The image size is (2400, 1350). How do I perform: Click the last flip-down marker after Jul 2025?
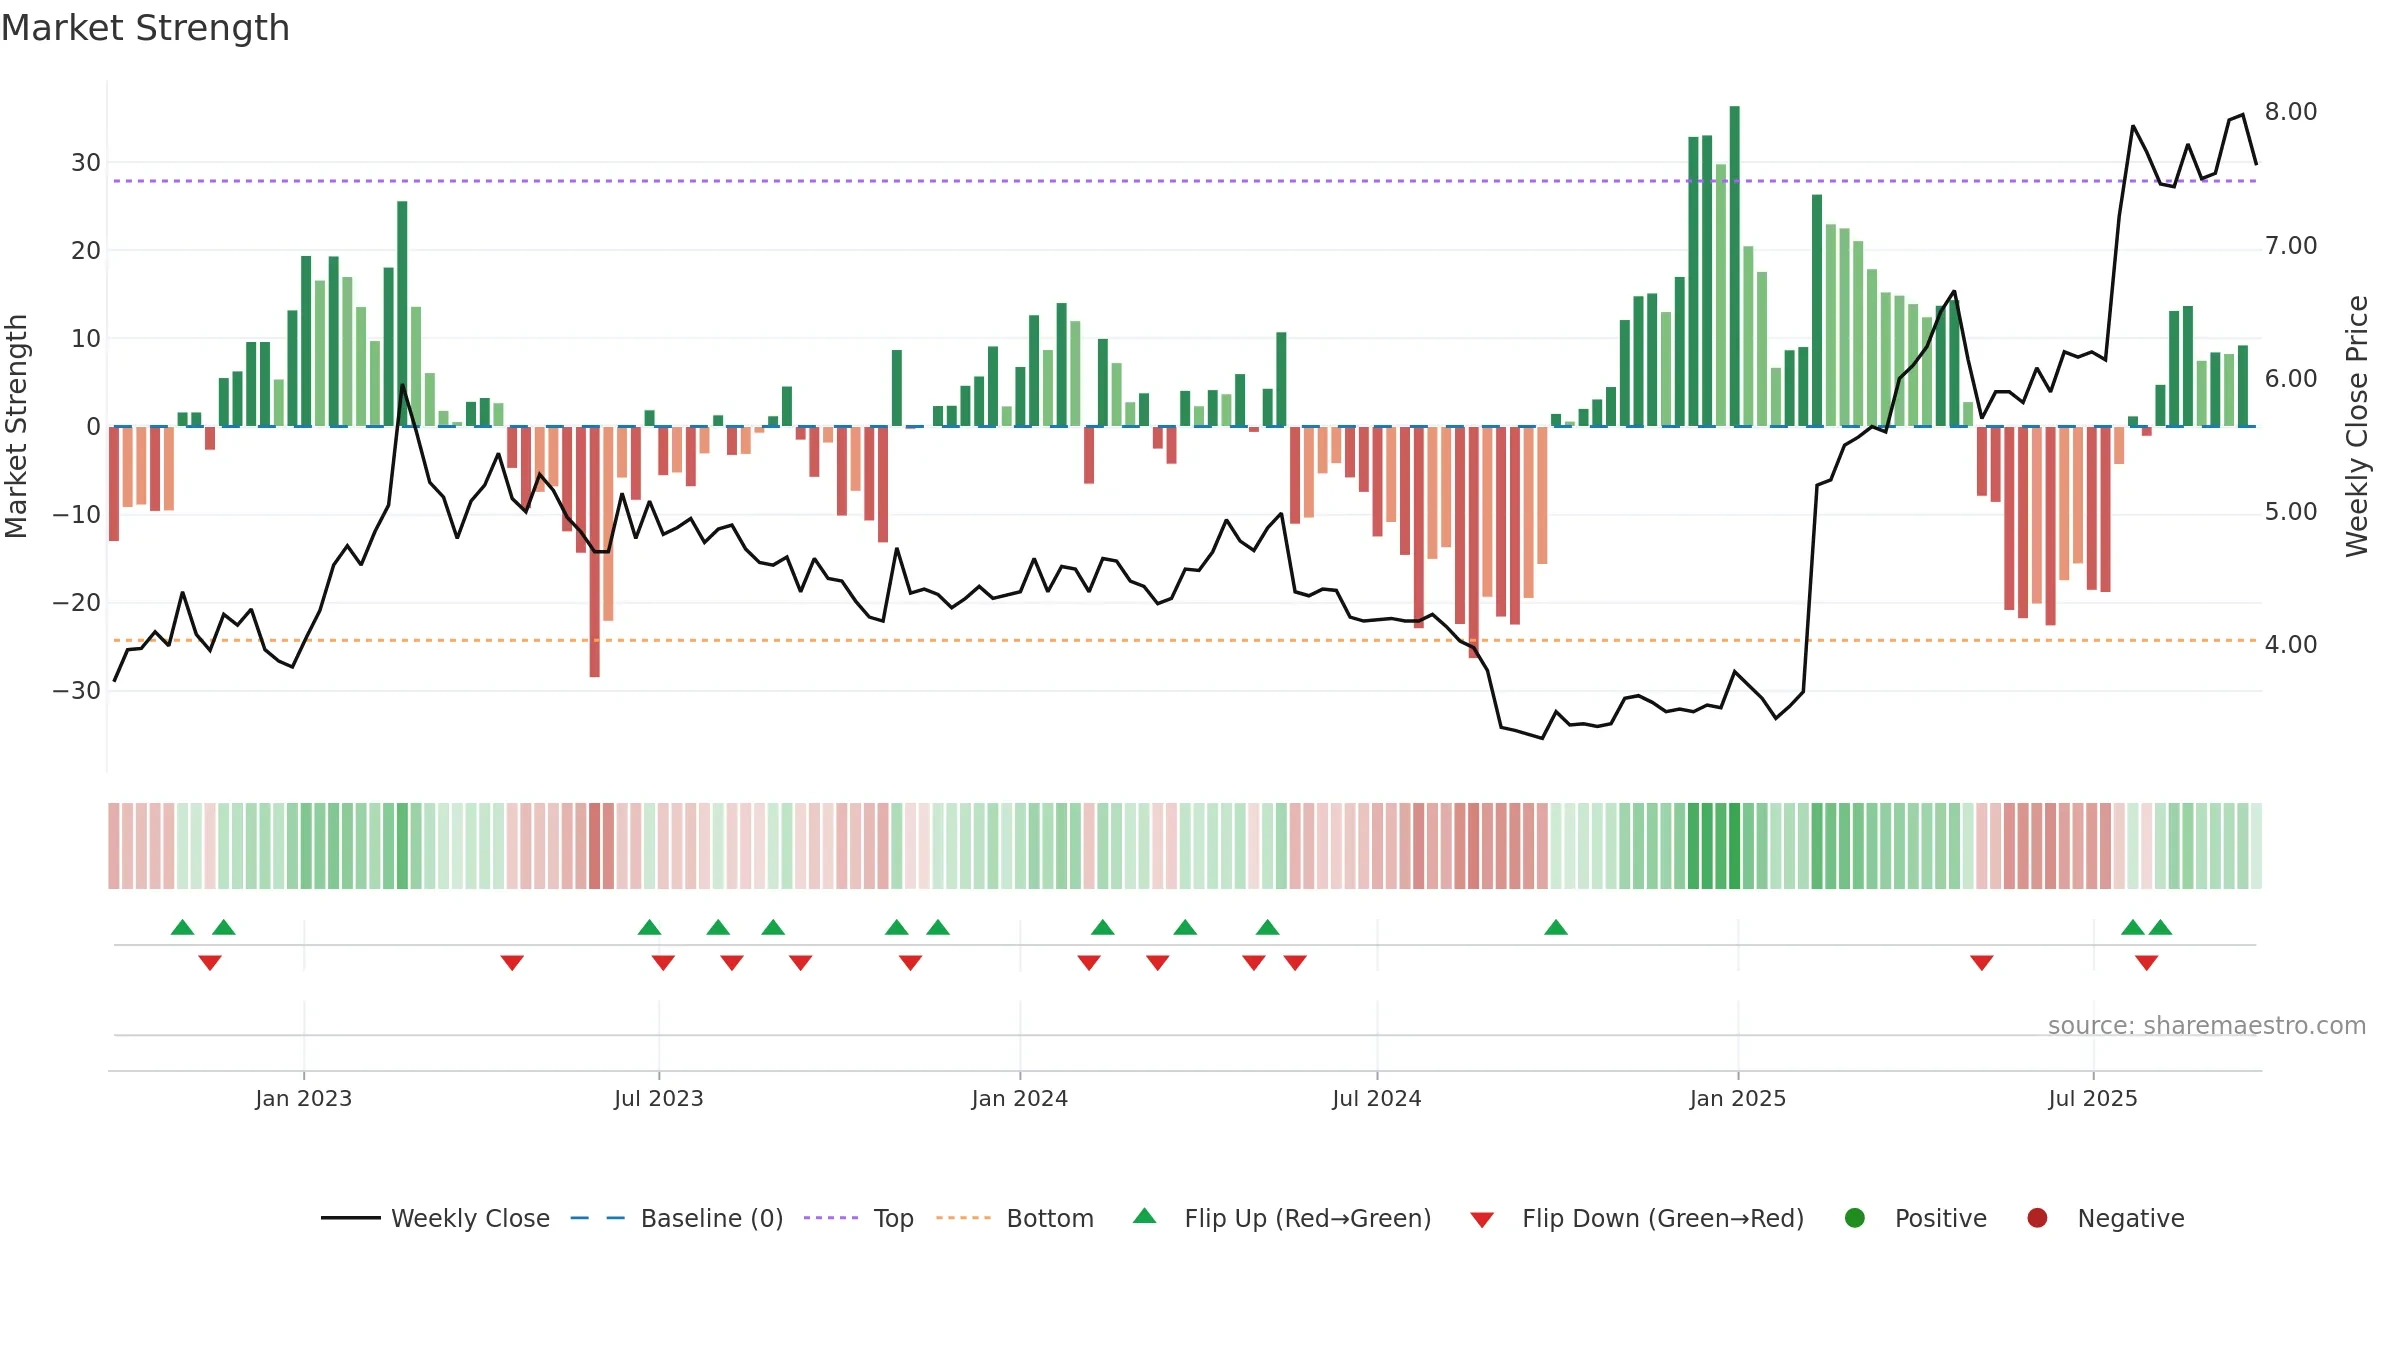2147,963
